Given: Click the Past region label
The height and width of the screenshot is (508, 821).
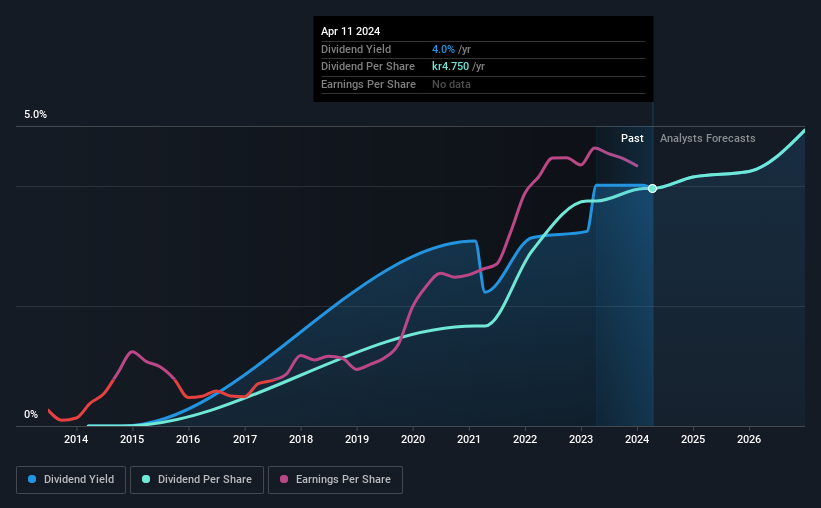Looking at the screenshot, I should (632, 138).
